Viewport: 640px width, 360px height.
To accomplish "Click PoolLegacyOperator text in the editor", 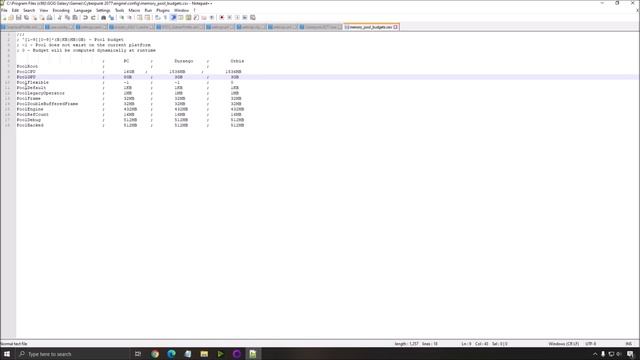I will [40, 93].
